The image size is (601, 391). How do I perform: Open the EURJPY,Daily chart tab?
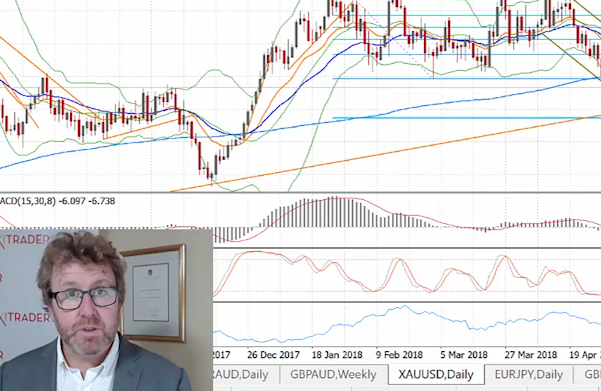[x=529, y=374]
